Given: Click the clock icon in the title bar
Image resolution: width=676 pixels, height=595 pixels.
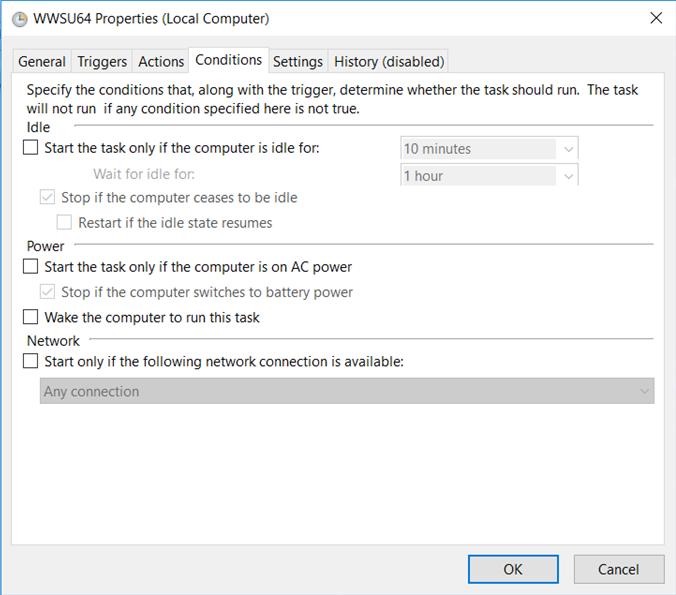Looking at the screenshot, I should (19, 19).
